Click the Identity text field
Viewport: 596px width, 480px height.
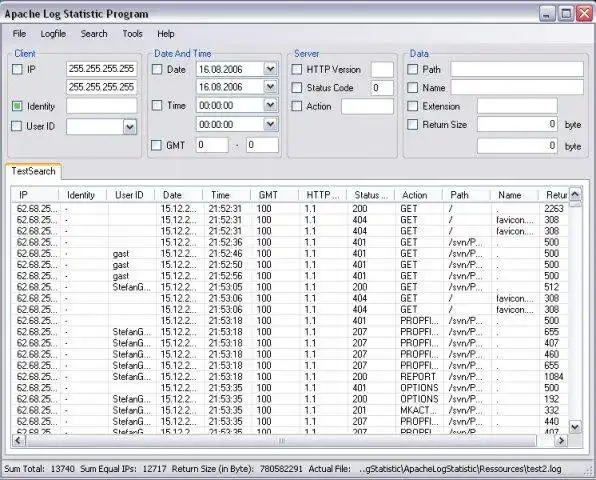101,106
